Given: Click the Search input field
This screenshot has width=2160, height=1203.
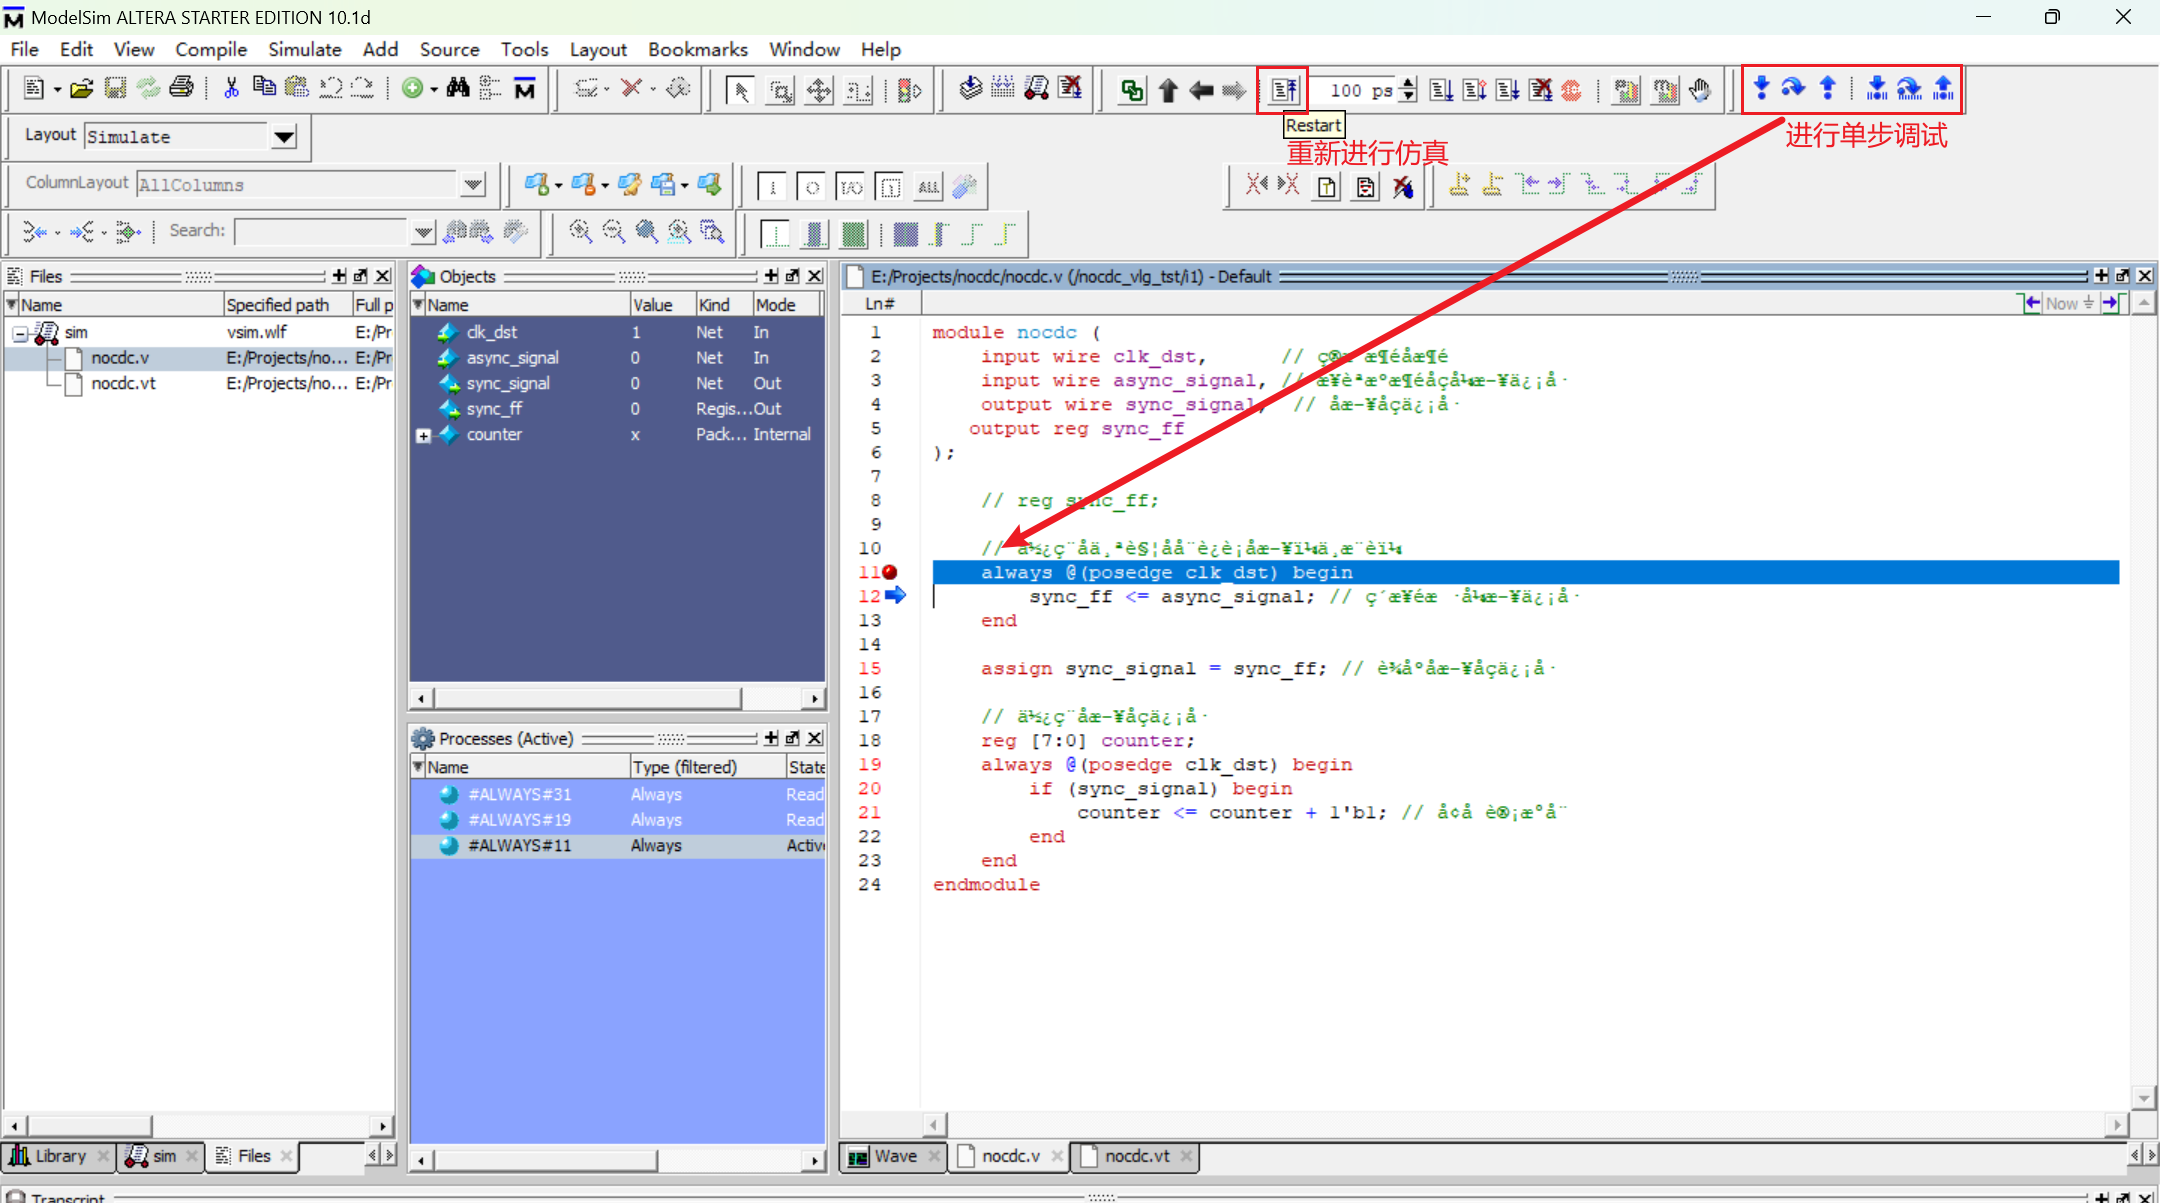Looking at the screenshot, I should 322,231.
